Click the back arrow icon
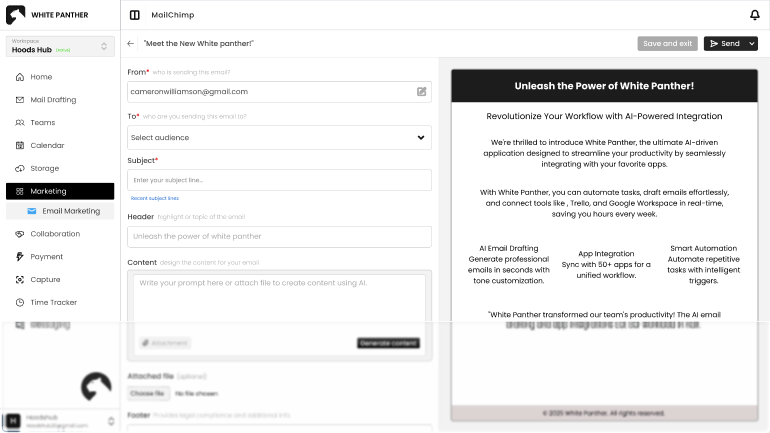770x433 pixels. click(x=131, y=44)
